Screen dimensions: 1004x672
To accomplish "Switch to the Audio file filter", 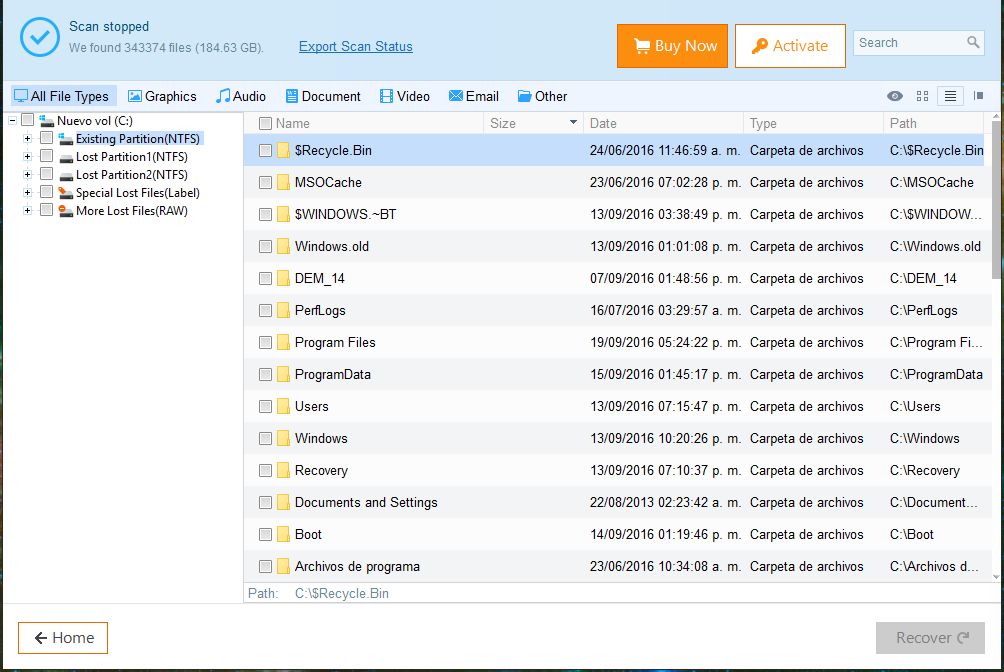I will click(x=240, y=96).
